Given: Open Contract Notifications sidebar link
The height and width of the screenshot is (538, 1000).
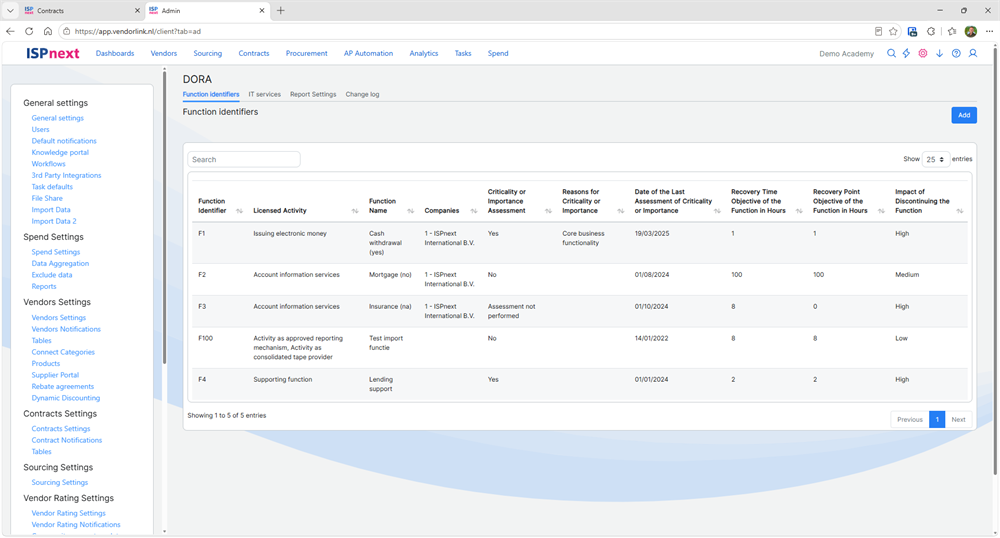Looking at the screenshot, I should 66,440.
